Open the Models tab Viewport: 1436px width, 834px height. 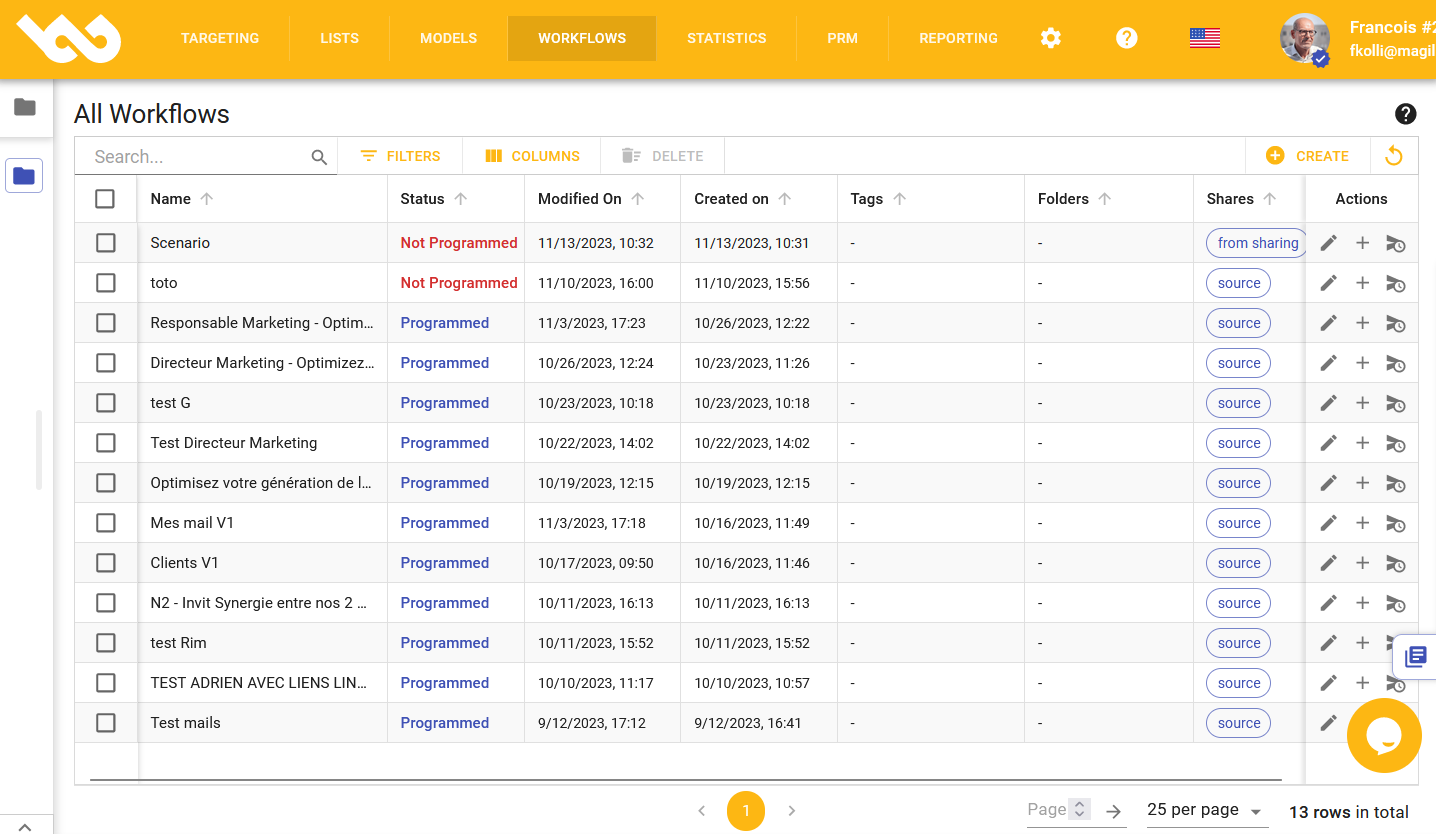click(449, 39)
